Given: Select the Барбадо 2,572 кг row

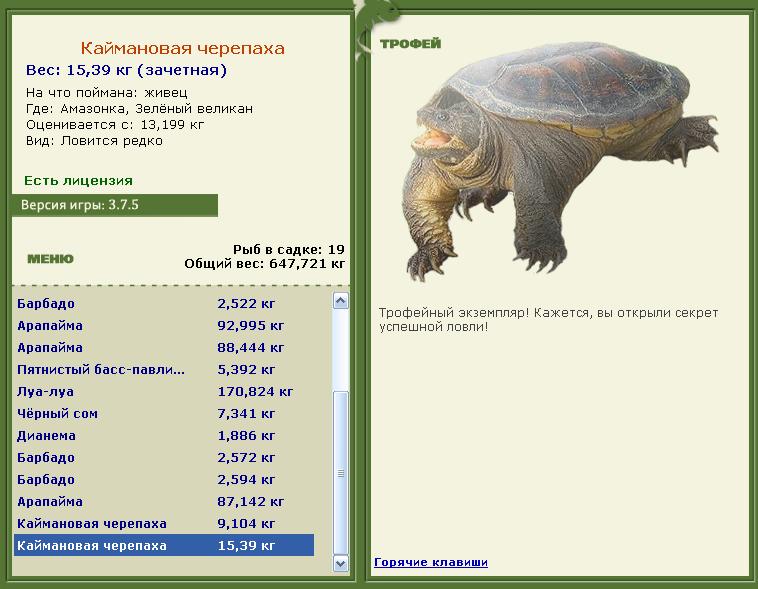Looking at the screenshot, I should click(x=164, y=457).
